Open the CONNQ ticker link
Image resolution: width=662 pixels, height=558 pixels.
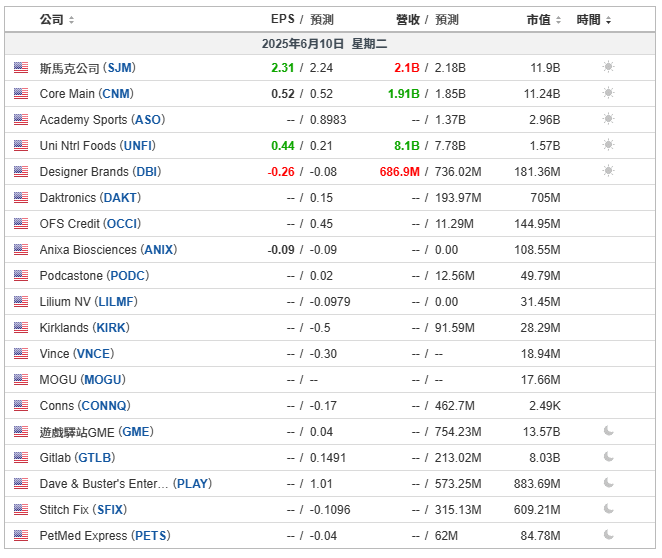104,405
